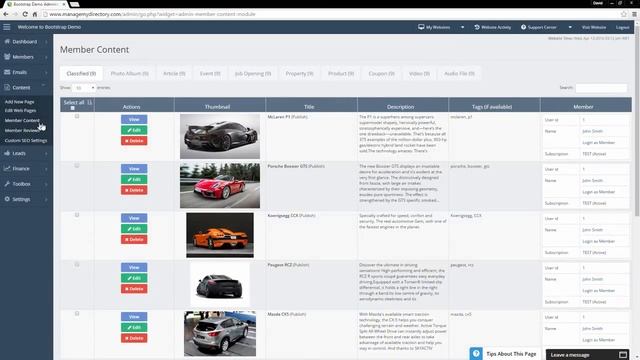The height and width of the screenshot is (360, 640).
Task: Expand the Finance menu chevron
Action: tap(46, 169)
